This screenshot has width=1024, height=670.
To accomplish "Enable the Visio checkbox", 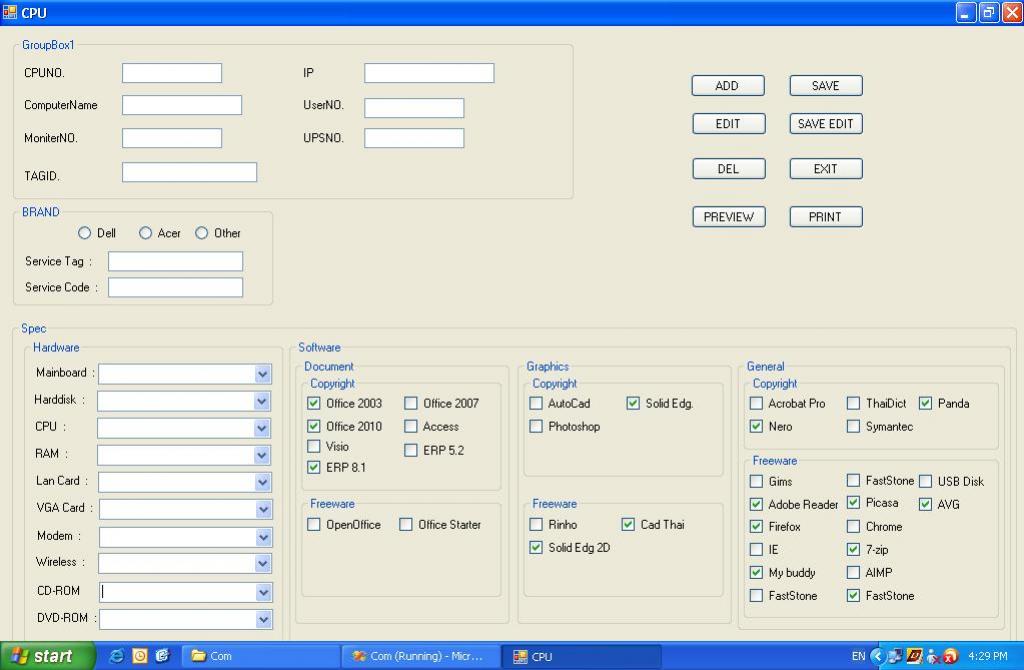I will click(x=314, y=447).
